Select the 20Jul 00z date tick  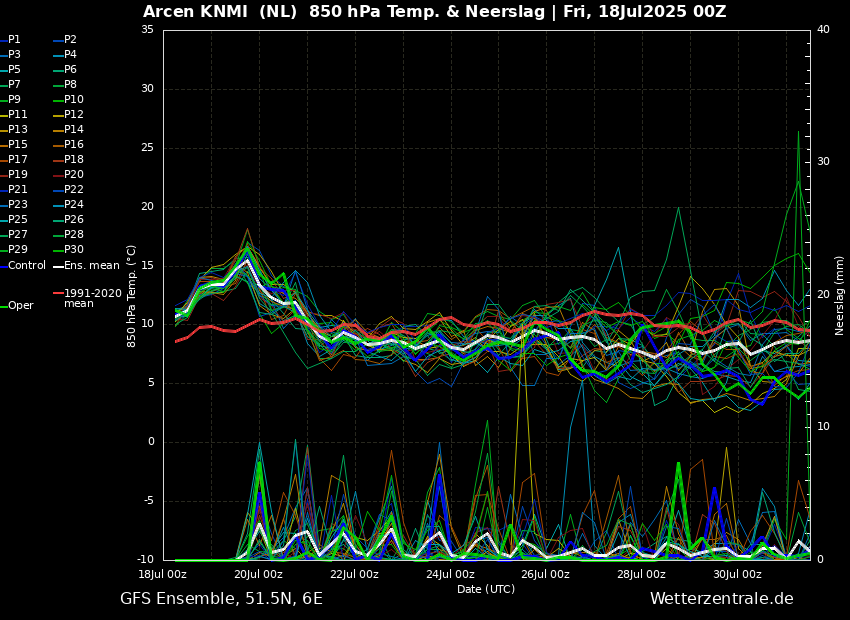coord(258,575)
